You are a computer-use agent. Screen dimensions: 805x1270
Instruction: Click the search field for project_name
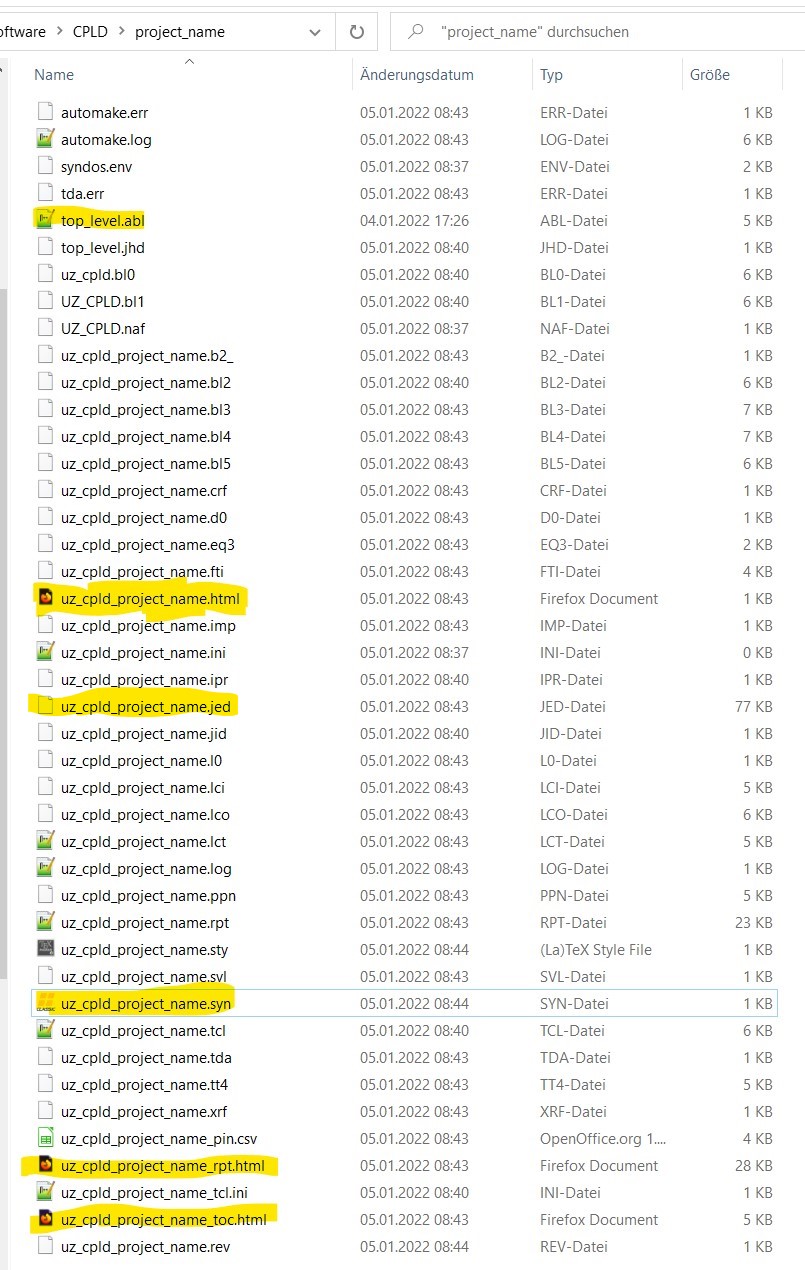pos(600,32)
